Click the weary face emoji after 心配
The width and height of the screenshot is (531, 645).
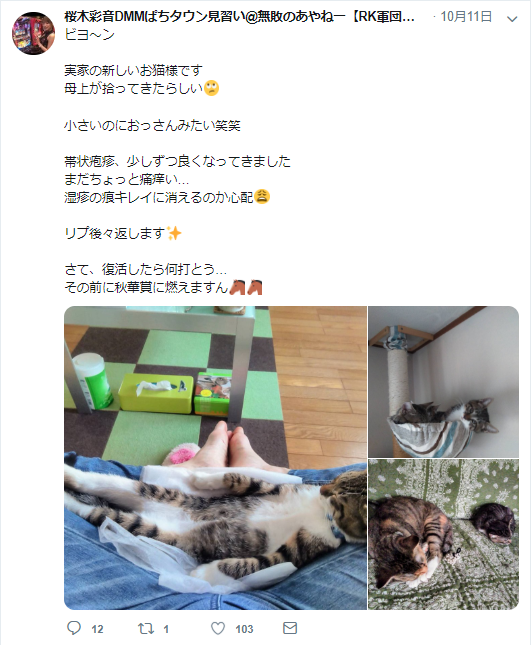(x=262, y=197)
